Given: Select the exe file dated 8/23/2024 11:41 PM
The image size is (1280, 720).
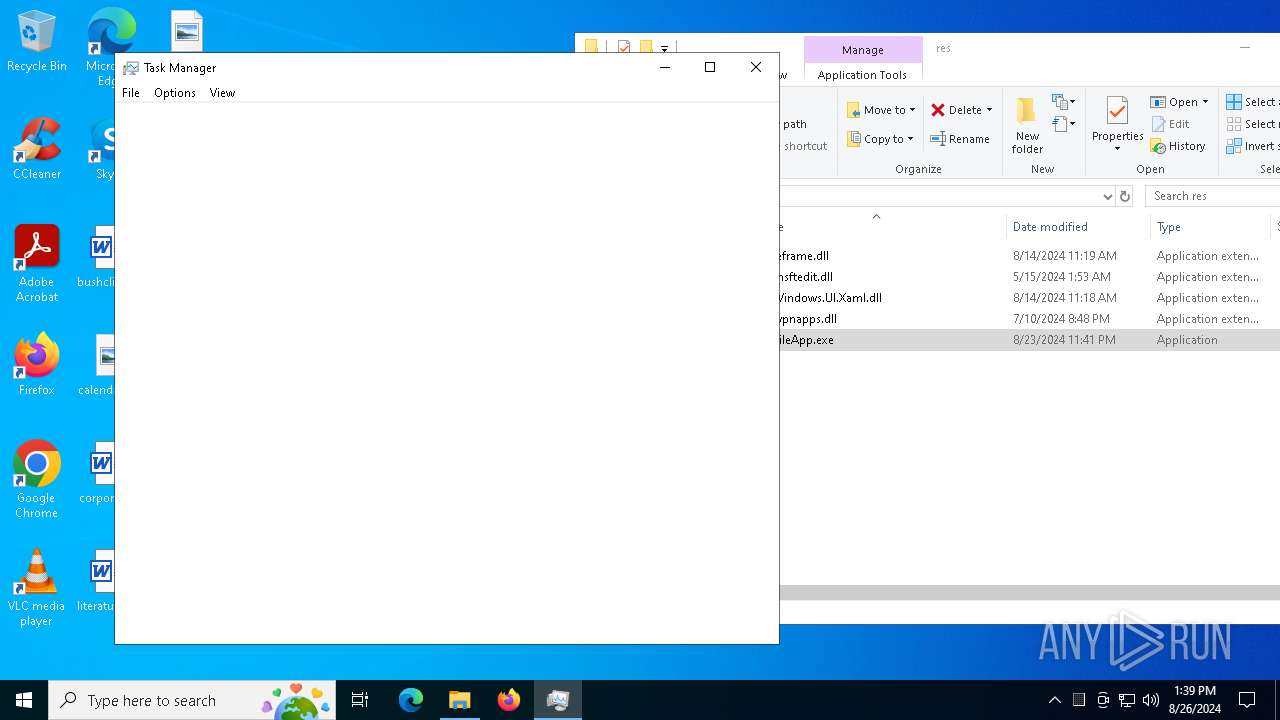Looking at the screenshot, I should coord(1030,340).
